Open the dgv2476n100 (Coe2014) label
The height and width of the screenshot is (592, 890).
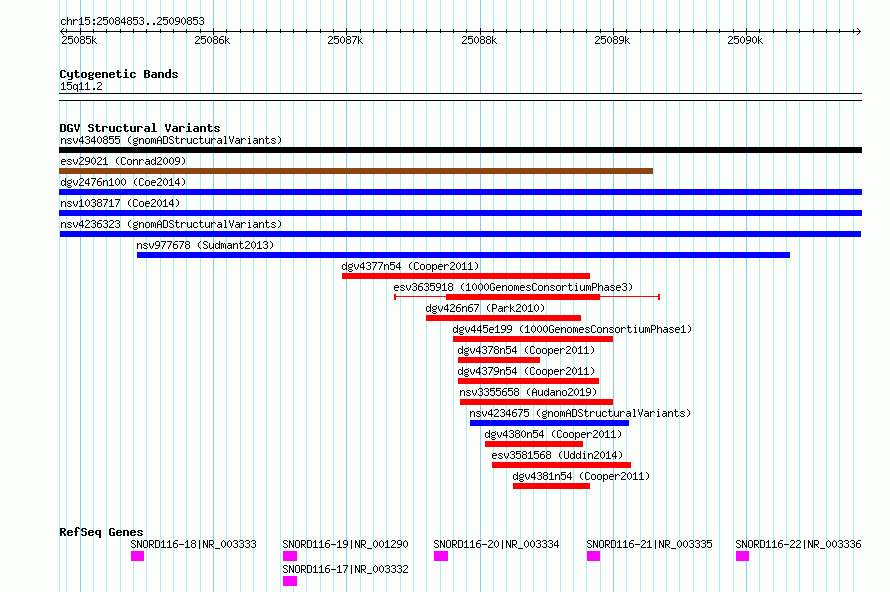(123, 182)
